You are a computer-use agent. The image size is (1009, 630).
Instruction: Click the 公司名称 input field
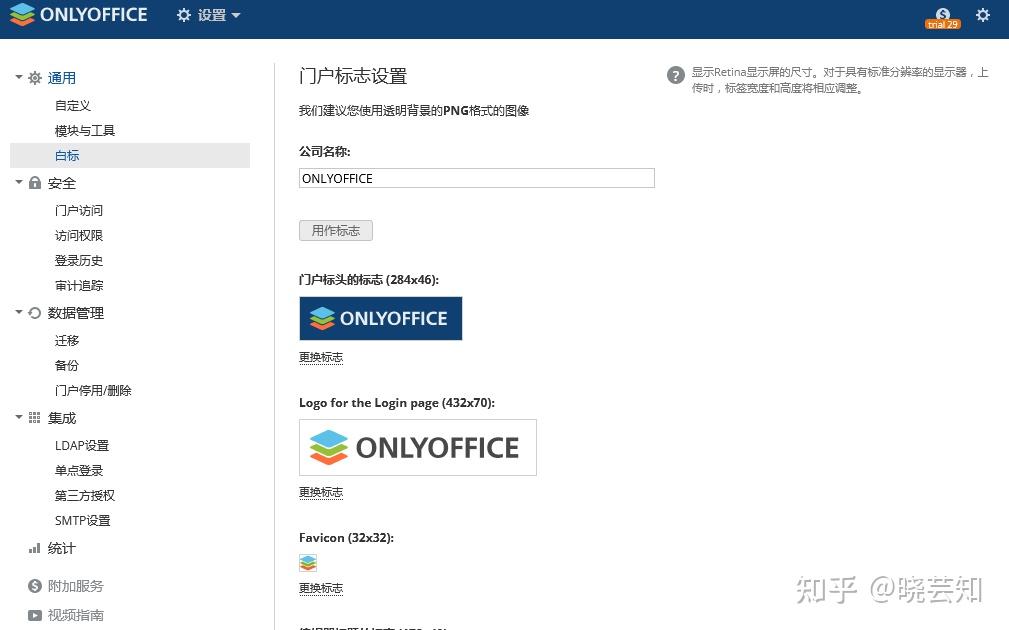pos(476,178)
